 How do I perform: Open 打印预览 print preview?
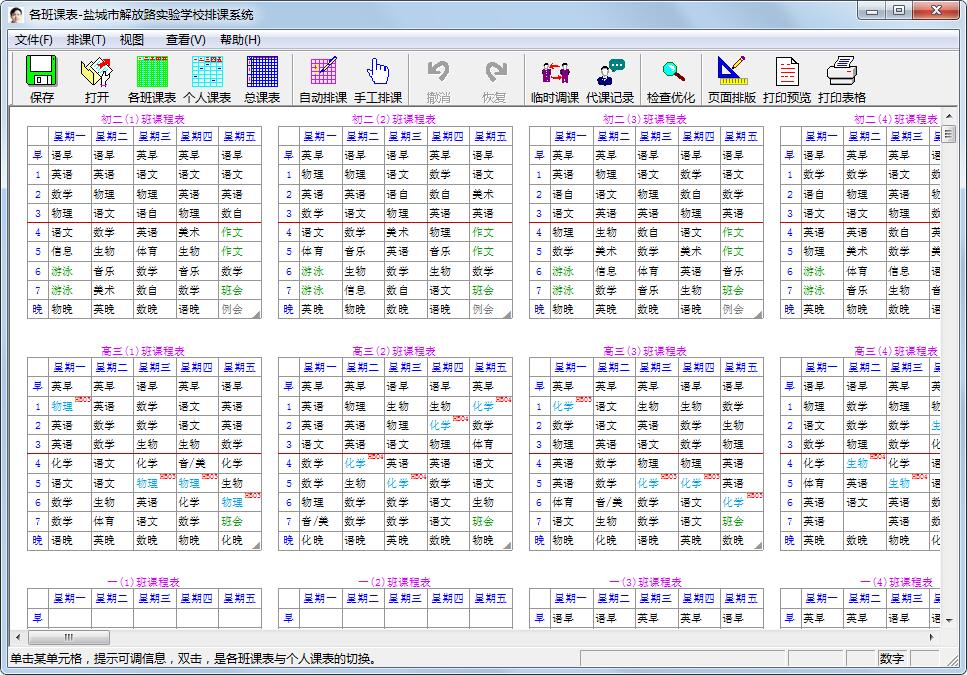[x=787, y=79]
